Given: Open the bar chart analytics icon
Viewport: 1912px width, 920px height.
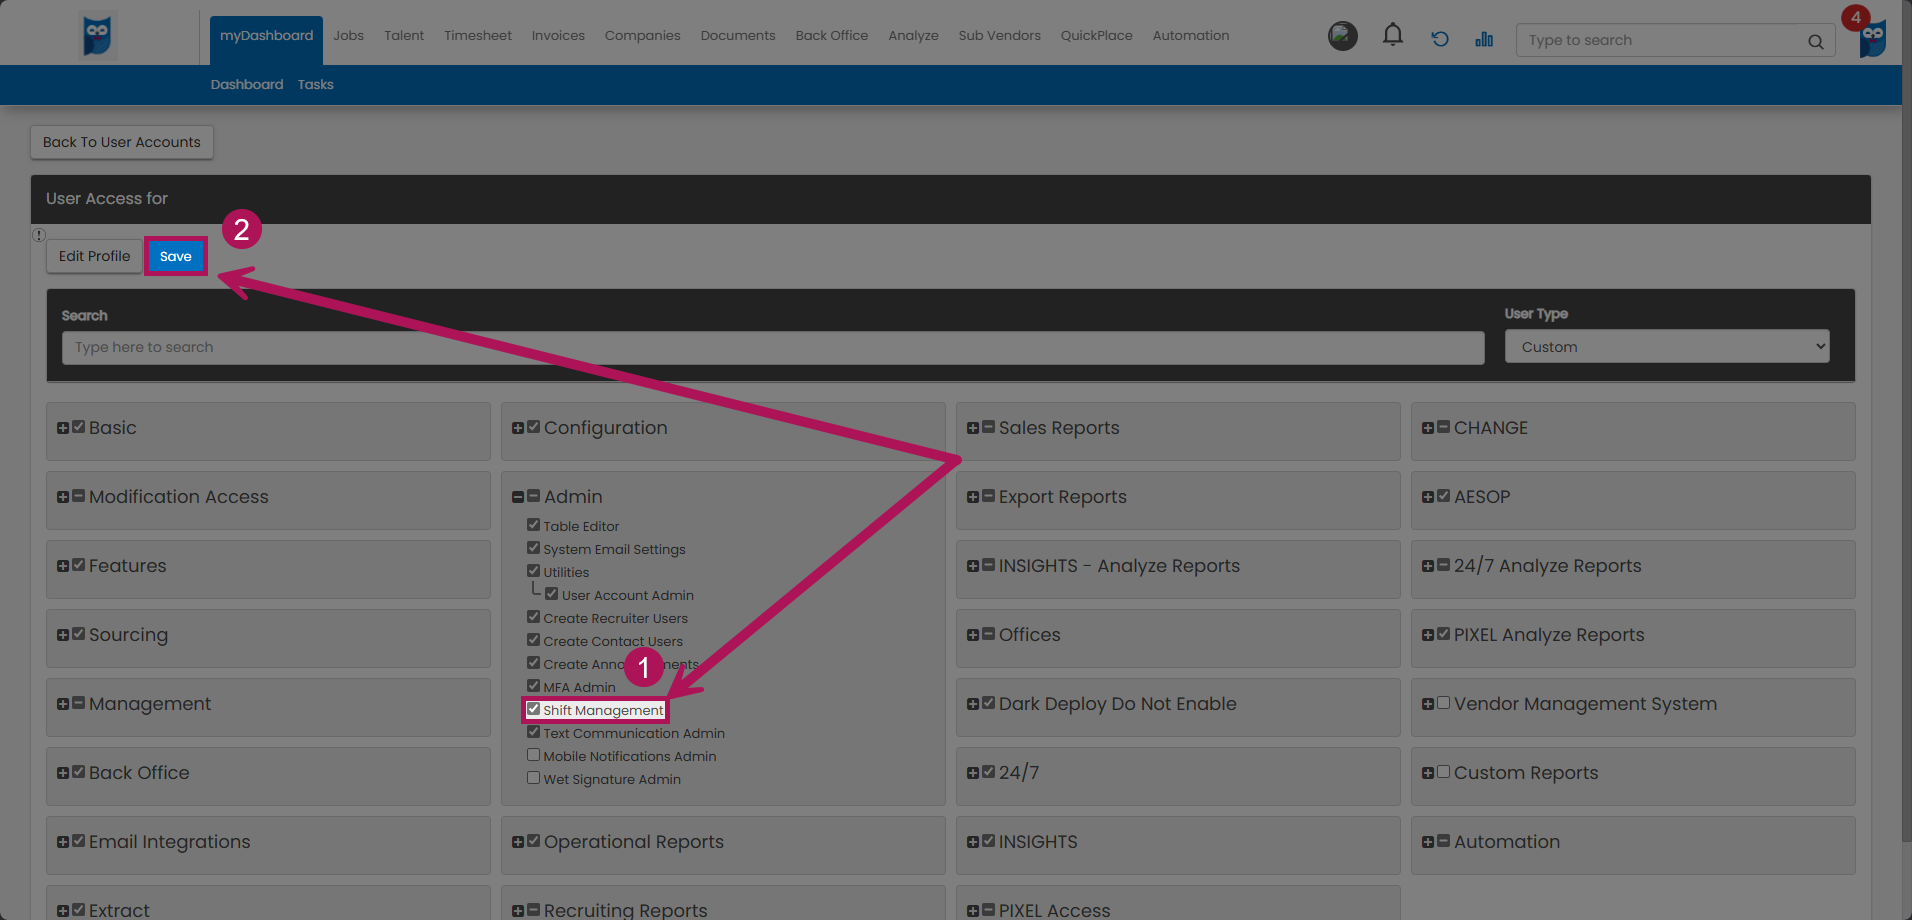Looking at the screenshot, I should tap(1484, 39).
